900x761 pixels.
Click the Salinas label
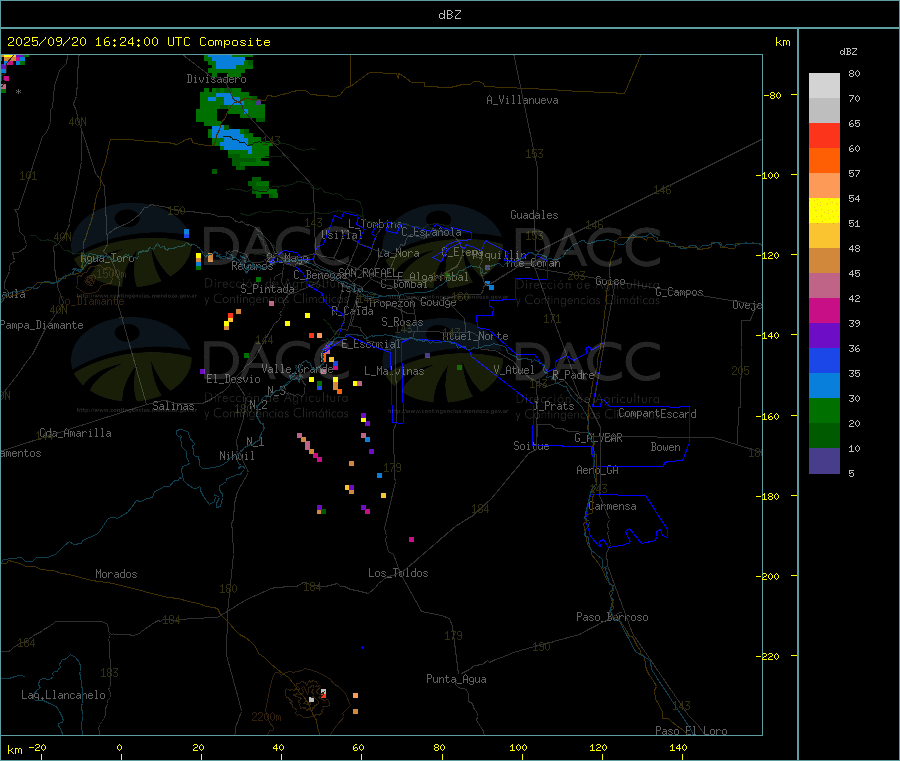(173, 406)
